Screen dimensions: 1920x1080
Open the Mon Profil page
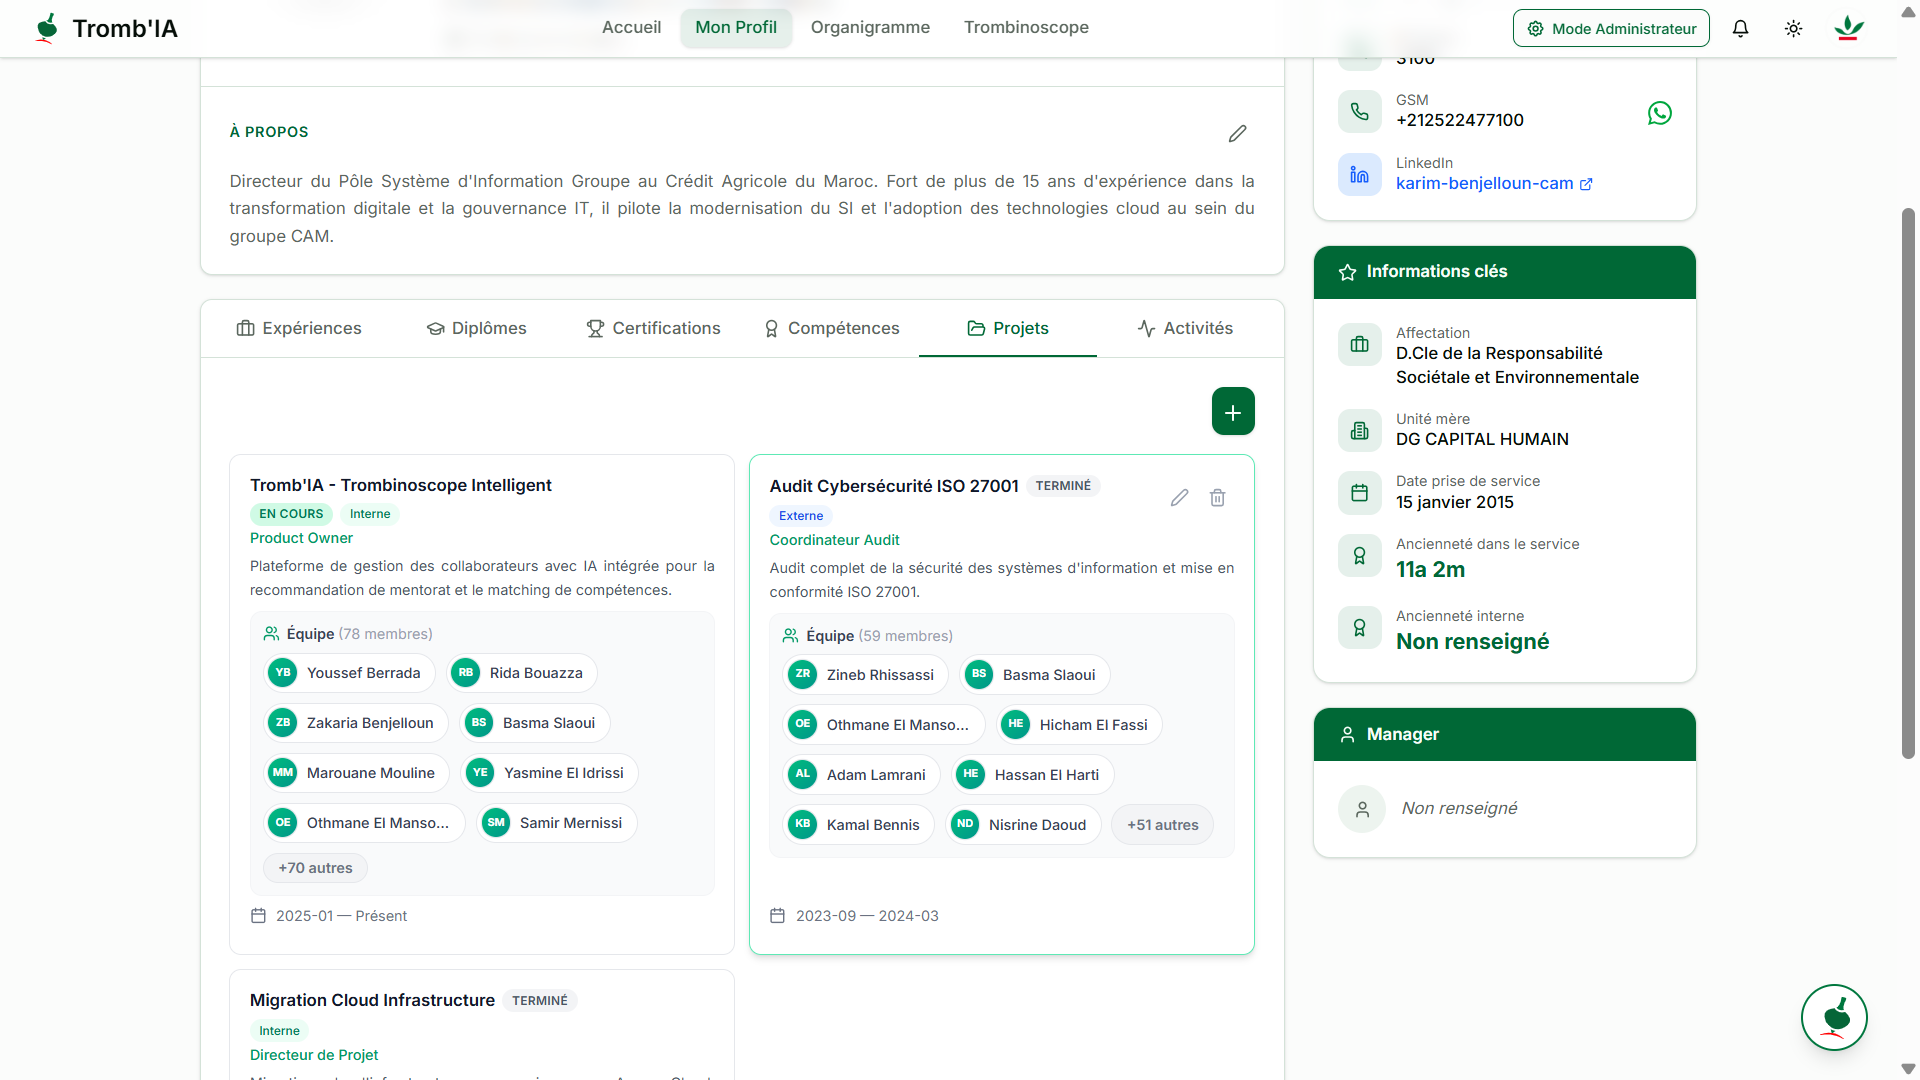pyautogui.click(x=736, y=28)
